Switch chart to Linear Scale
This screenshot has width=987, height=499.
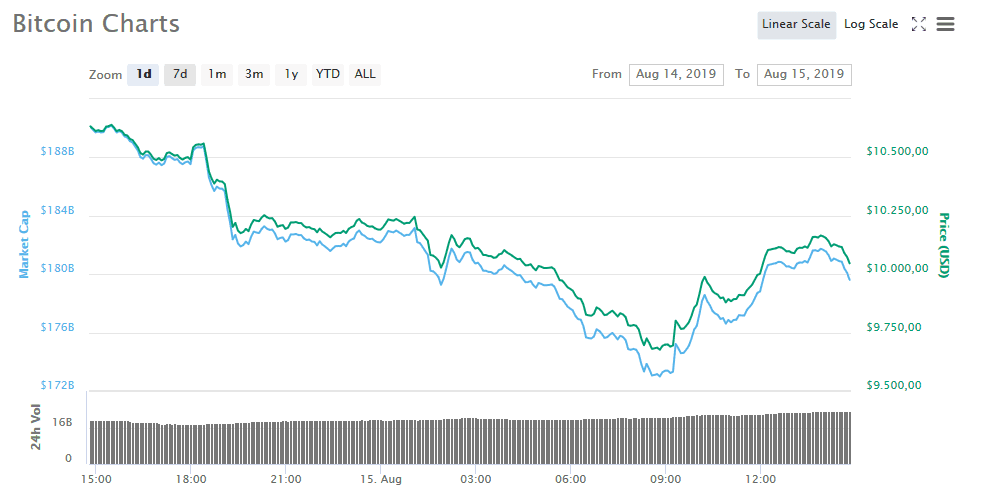(x=796, y=25)
